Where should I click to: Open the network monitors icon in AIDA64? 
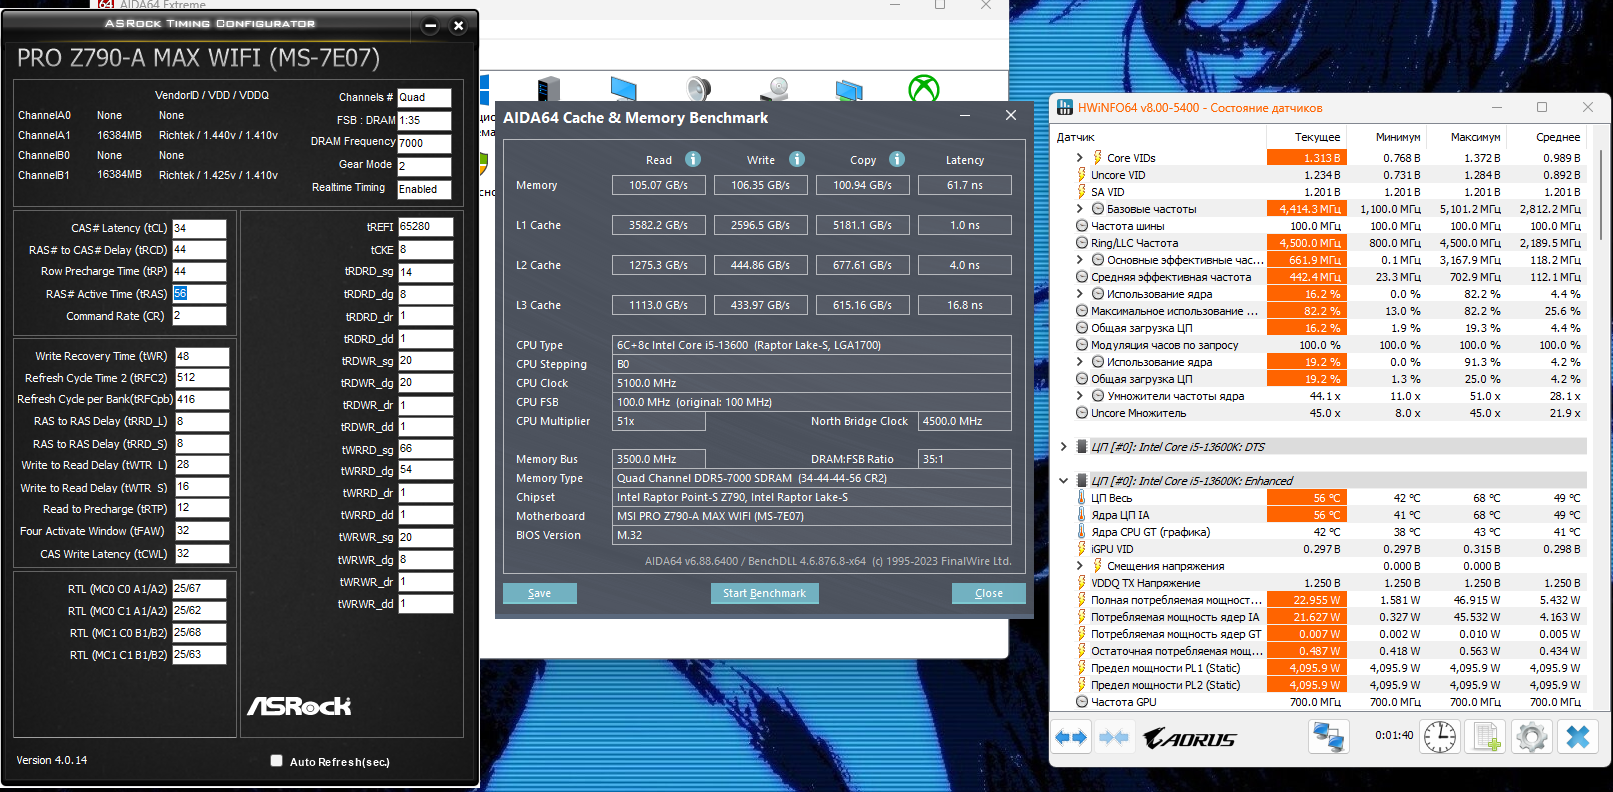click(x=849, y=89)
